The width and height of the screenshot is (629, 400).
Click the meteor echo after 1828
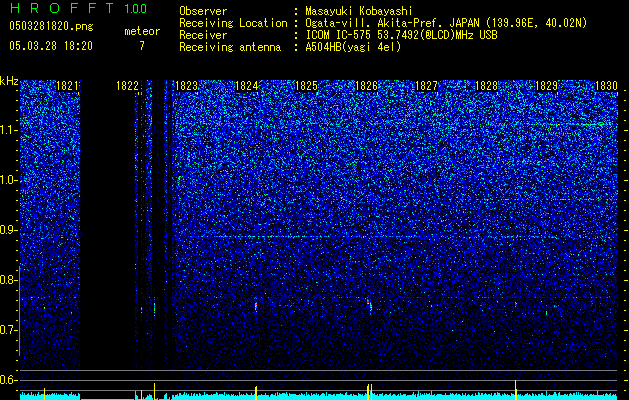(x=516, y=305)
